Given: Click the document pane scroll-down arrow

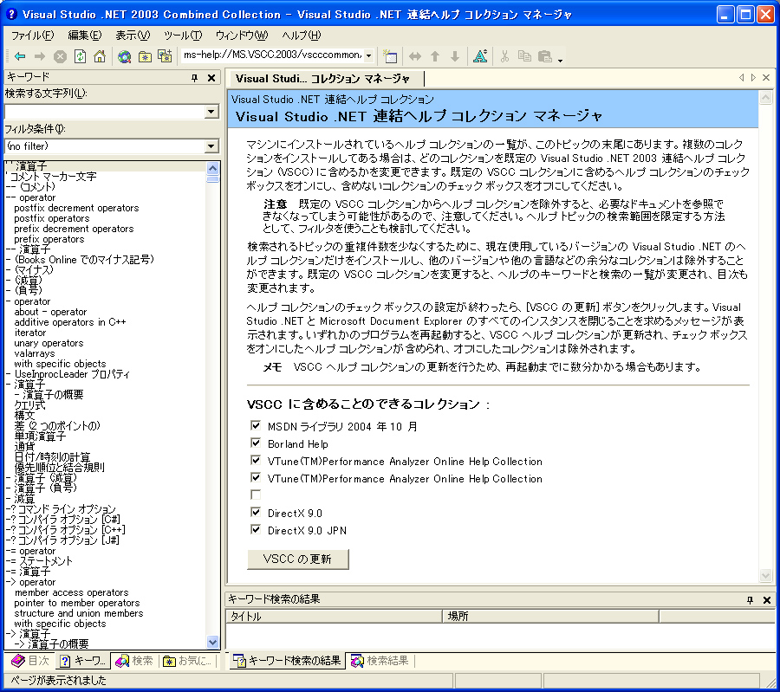Looking at the screenshot, I should pyautogui.click(x=766, y=576).
